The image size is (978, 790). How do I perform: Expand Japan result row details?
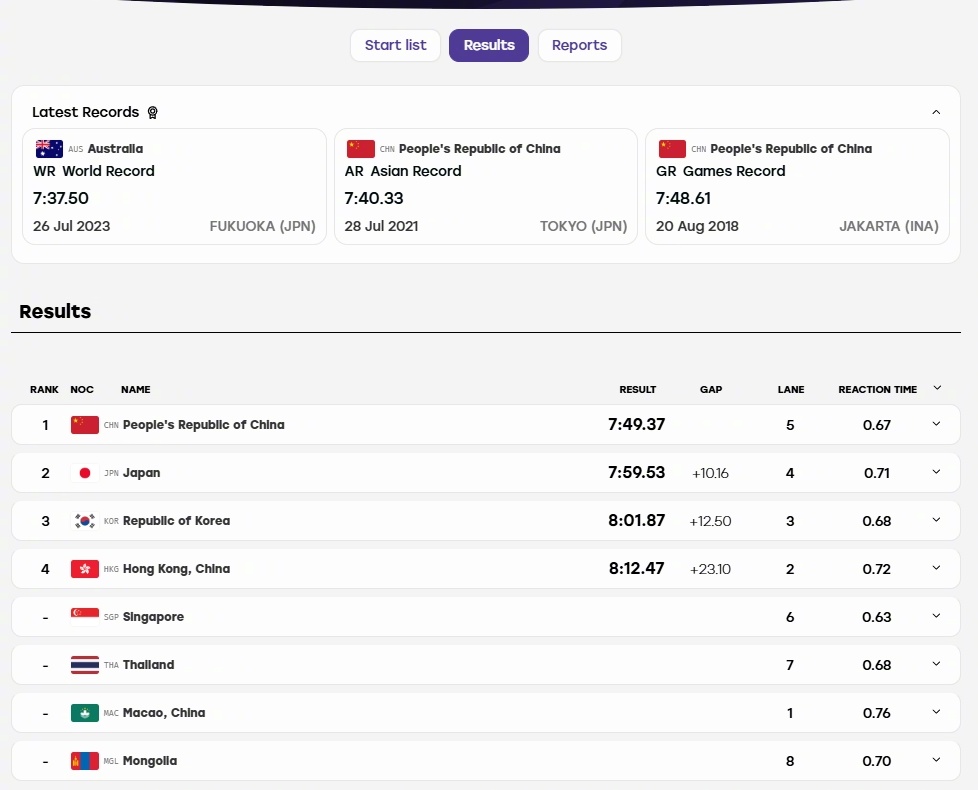click(x=936, y=472)
